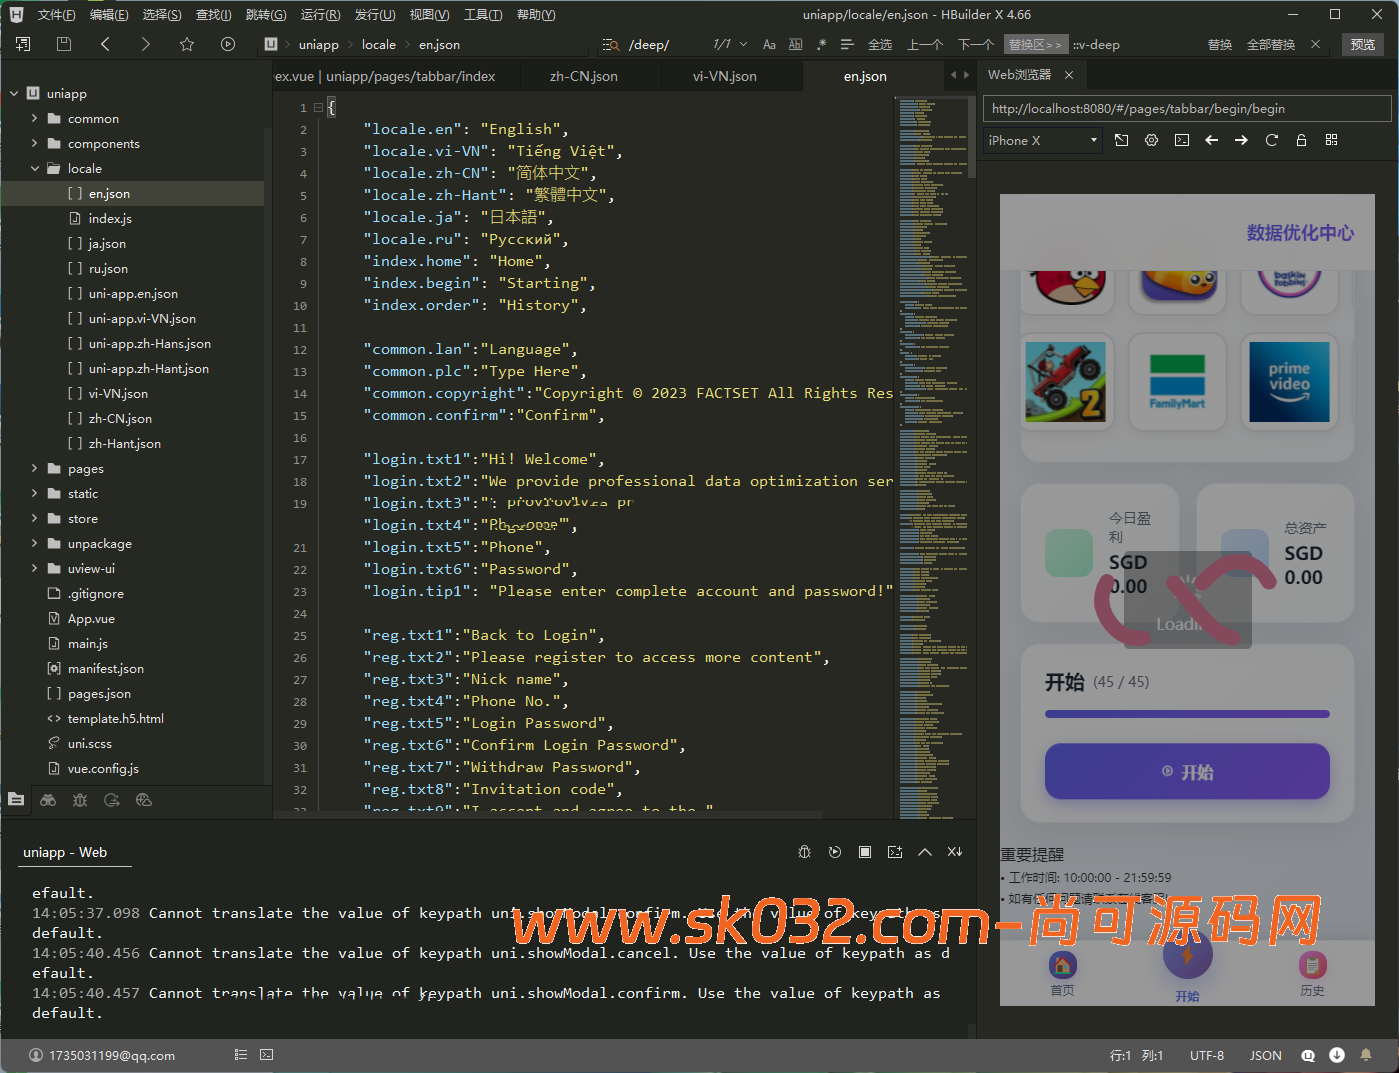Open the debug bug icon in sidebar footer
This screenshot has height=1073, width=1399.
pos(80,800)
